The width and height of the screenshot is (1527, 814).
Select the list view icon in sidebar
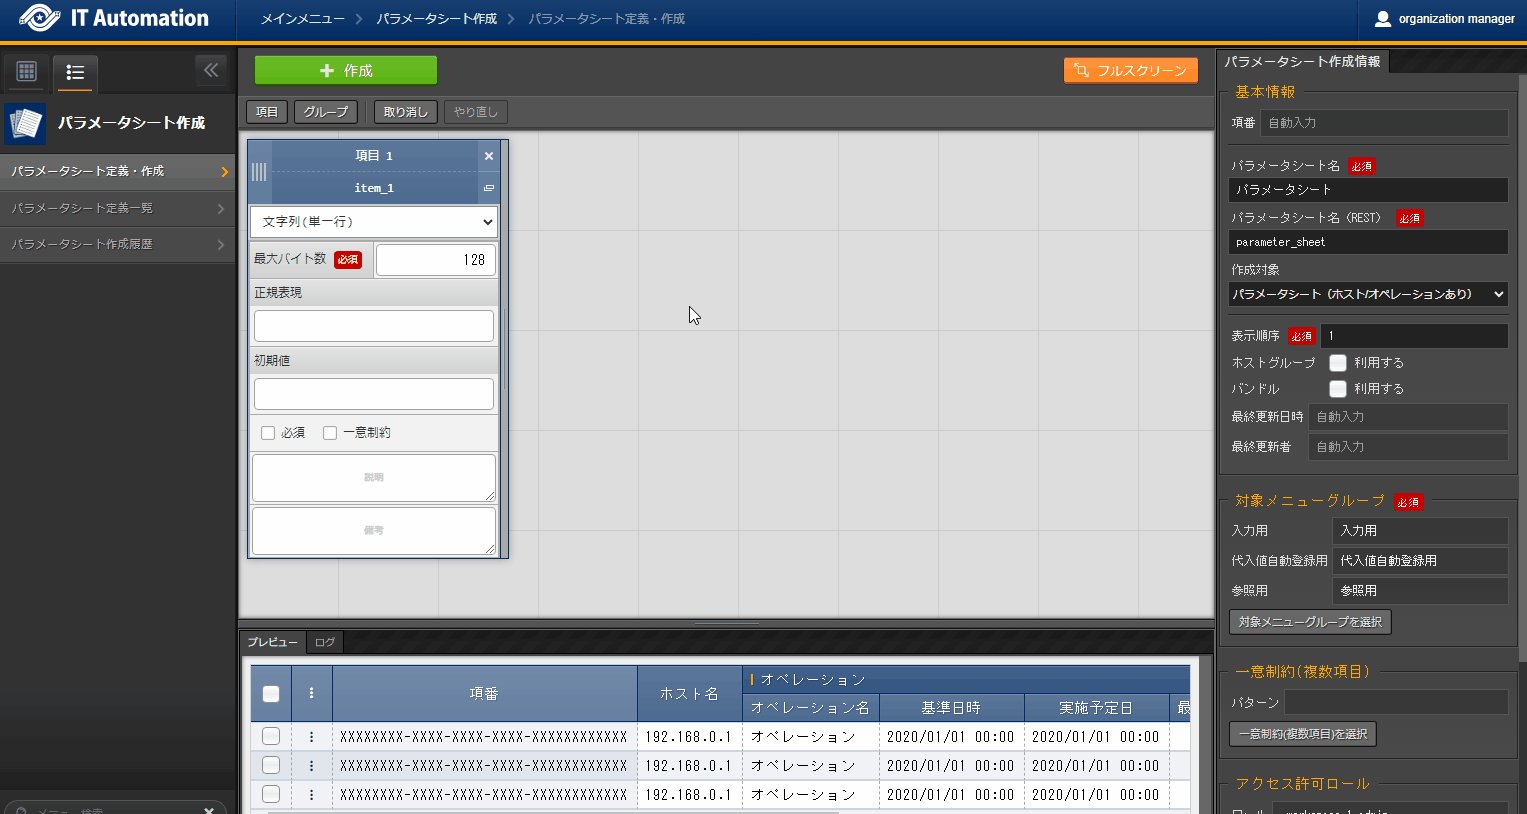coord(75,72)
